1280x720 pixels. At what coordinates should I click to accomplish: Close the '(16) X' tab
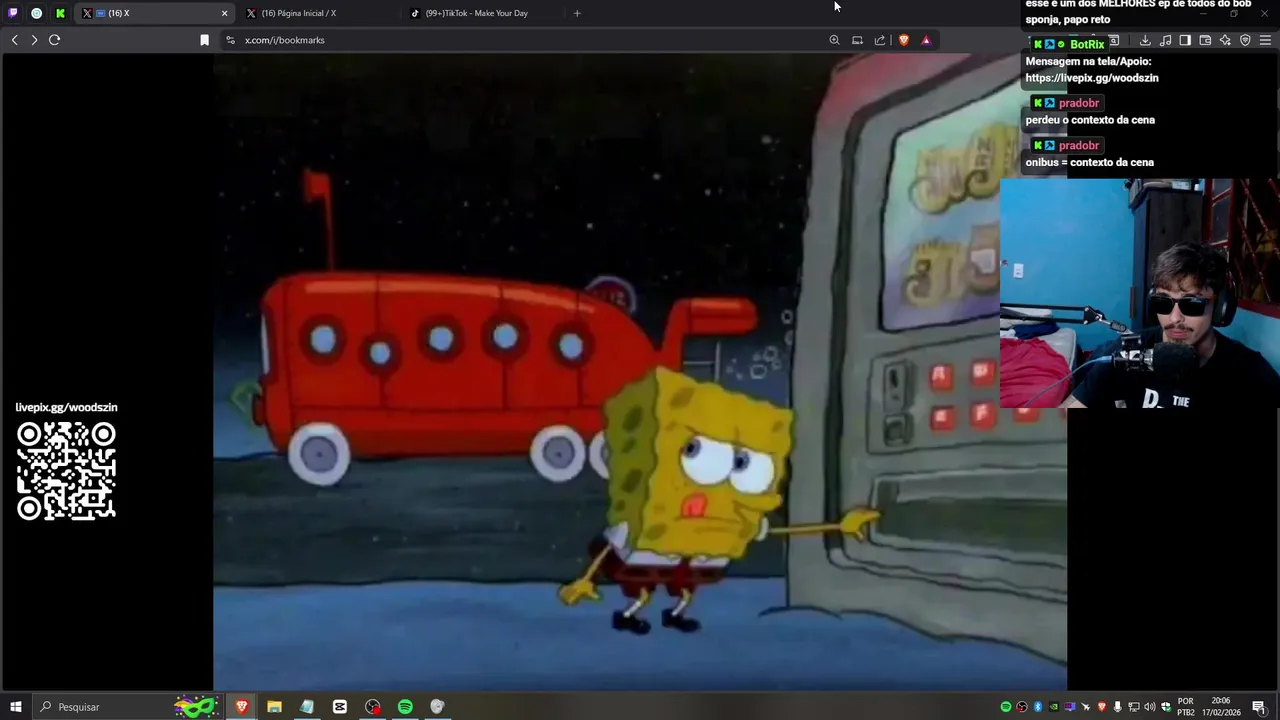point(224,13)
